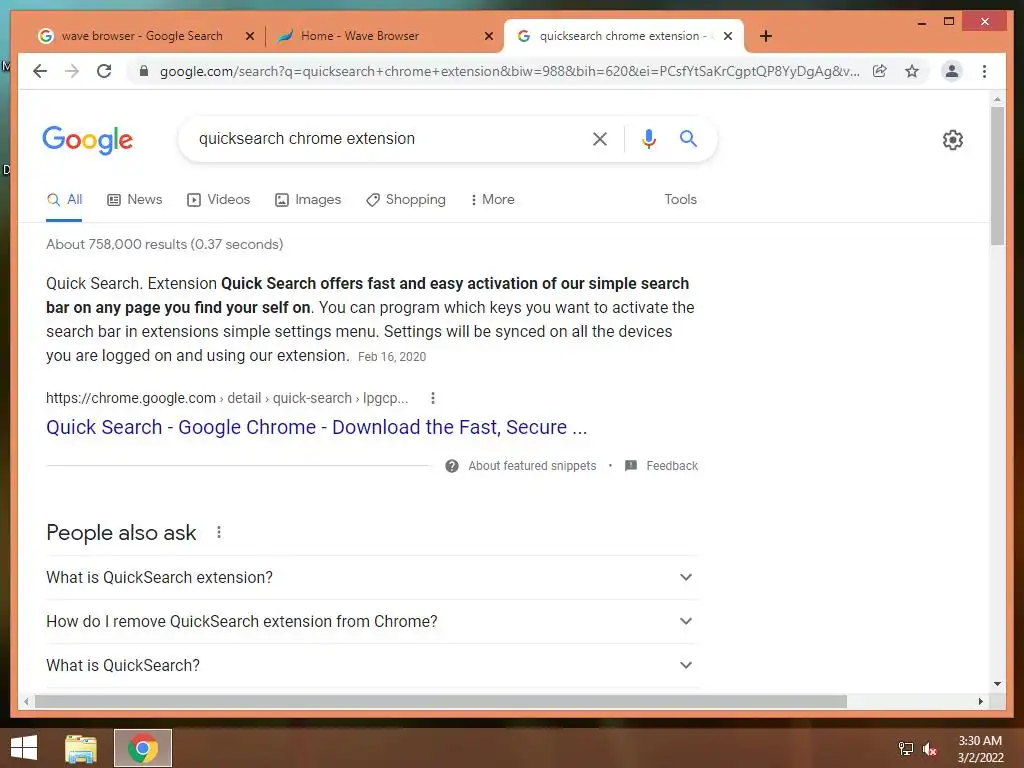Start voice search with microphone icon
Image resolution: width=1024 pixels, height=768 pixels.
tap(648, 138)
